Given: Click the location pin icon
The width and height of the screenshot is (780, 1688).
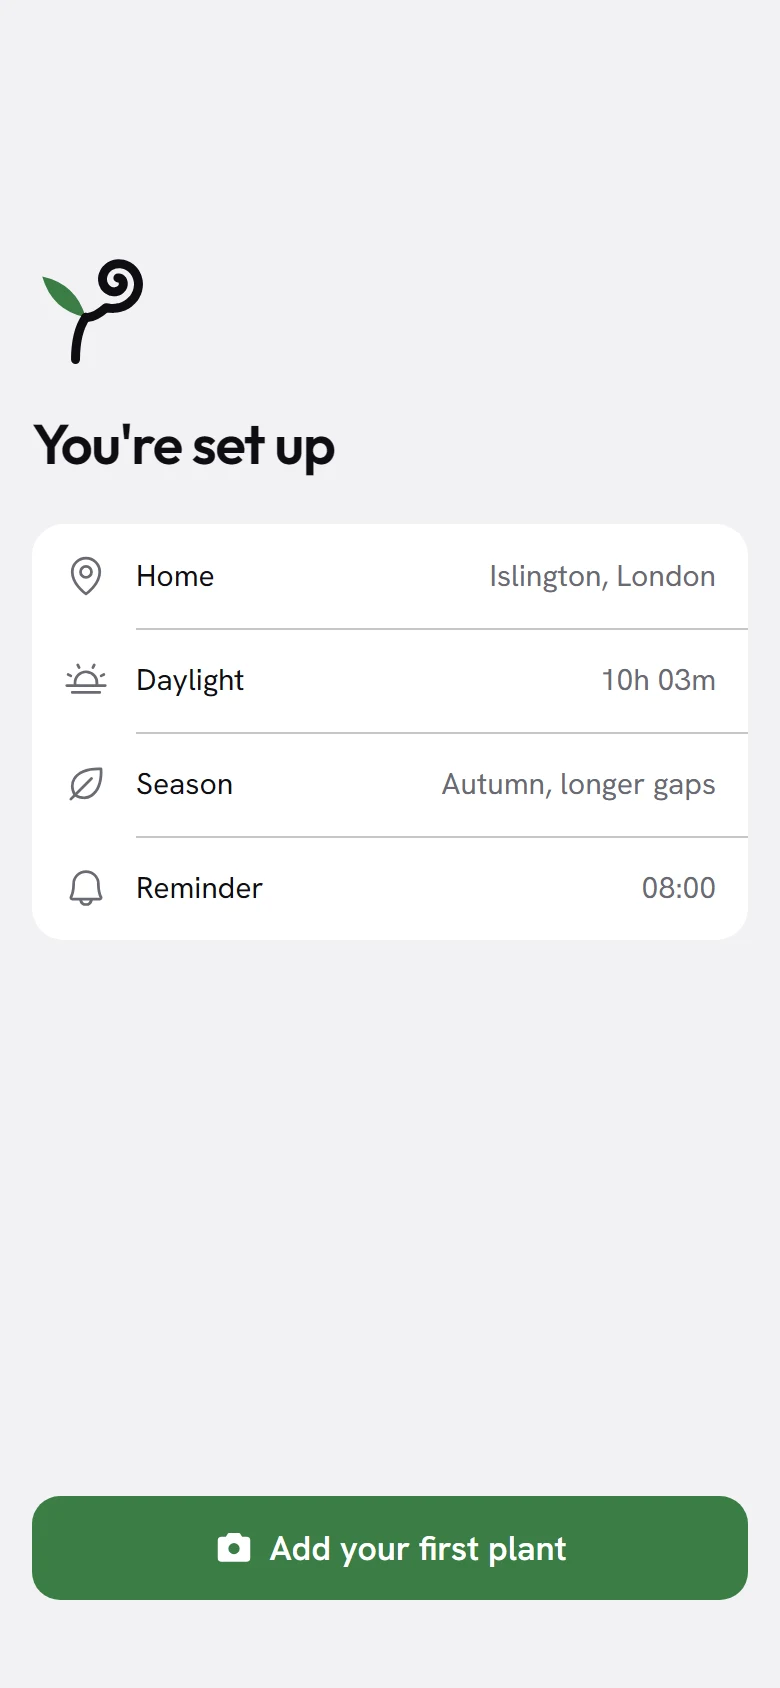Looking at the screenshot, I should pyautogui.click(x=86, y=576).
